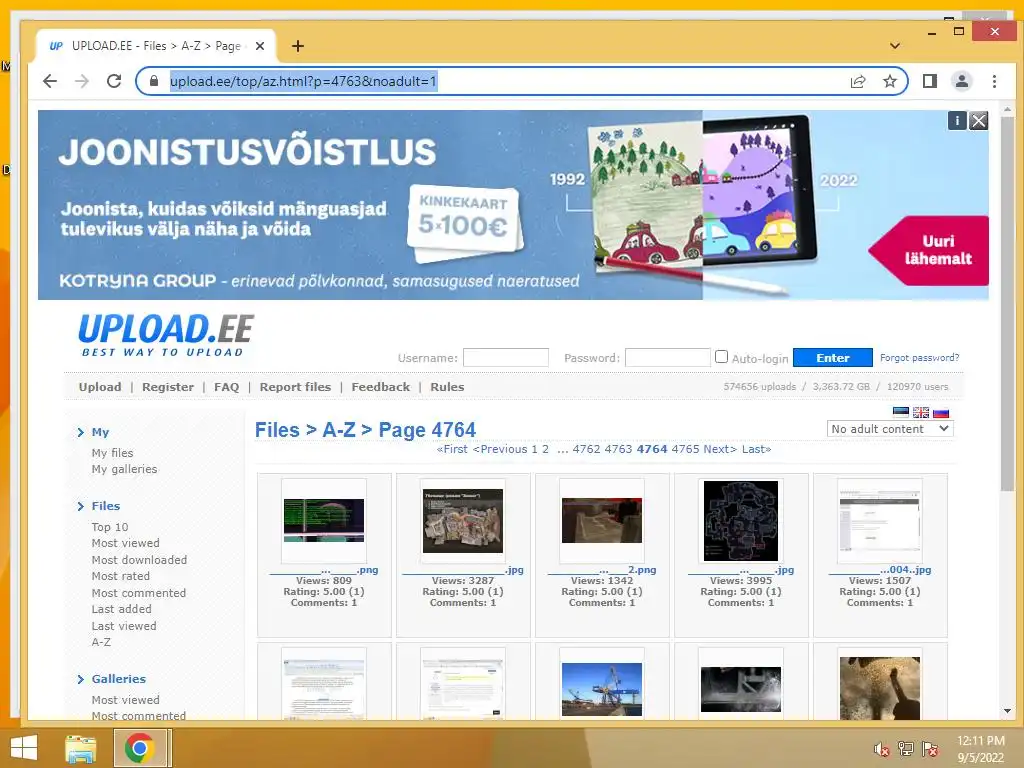
Task: Switch language to English flag
Action: pyautogui.click(x=921, y=412)
